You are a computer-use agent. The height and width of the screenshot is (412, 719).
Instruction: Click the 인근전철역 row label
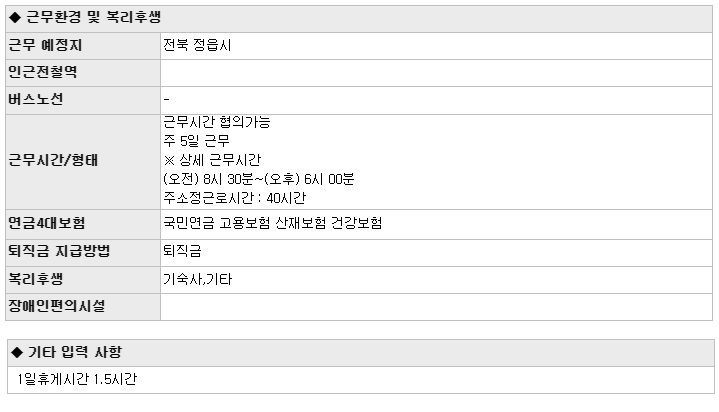tap(43, 72)
